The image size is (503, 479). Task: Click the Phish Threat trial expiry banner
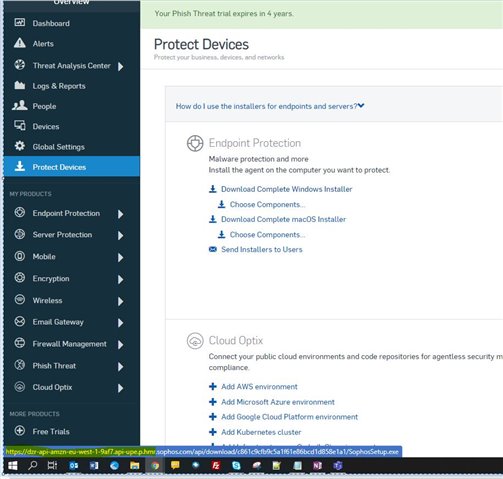click(322, 14)
